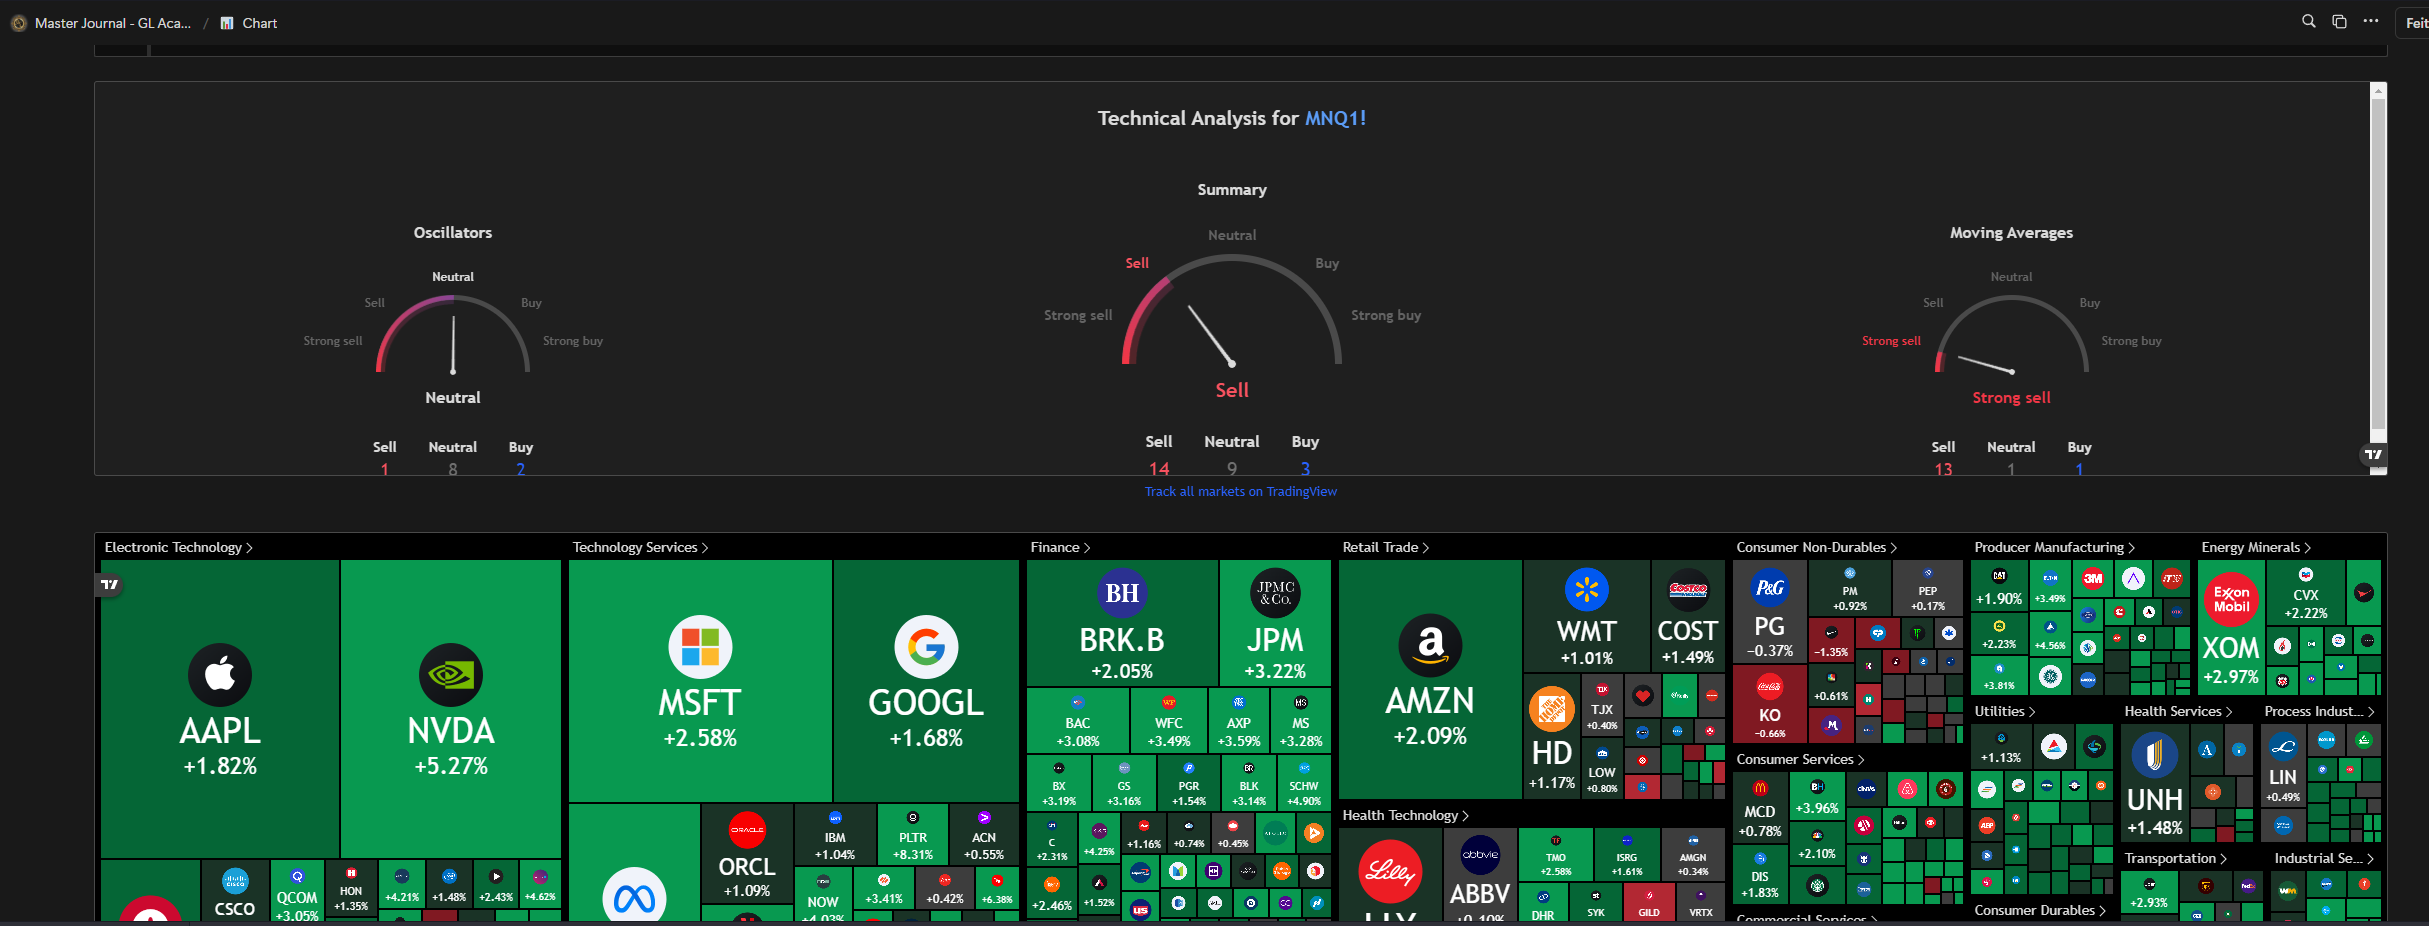Click the Track all markets on TradingView link
Image resolution: width=2429 pixels, height=926 pixels.
point(1240,491)
